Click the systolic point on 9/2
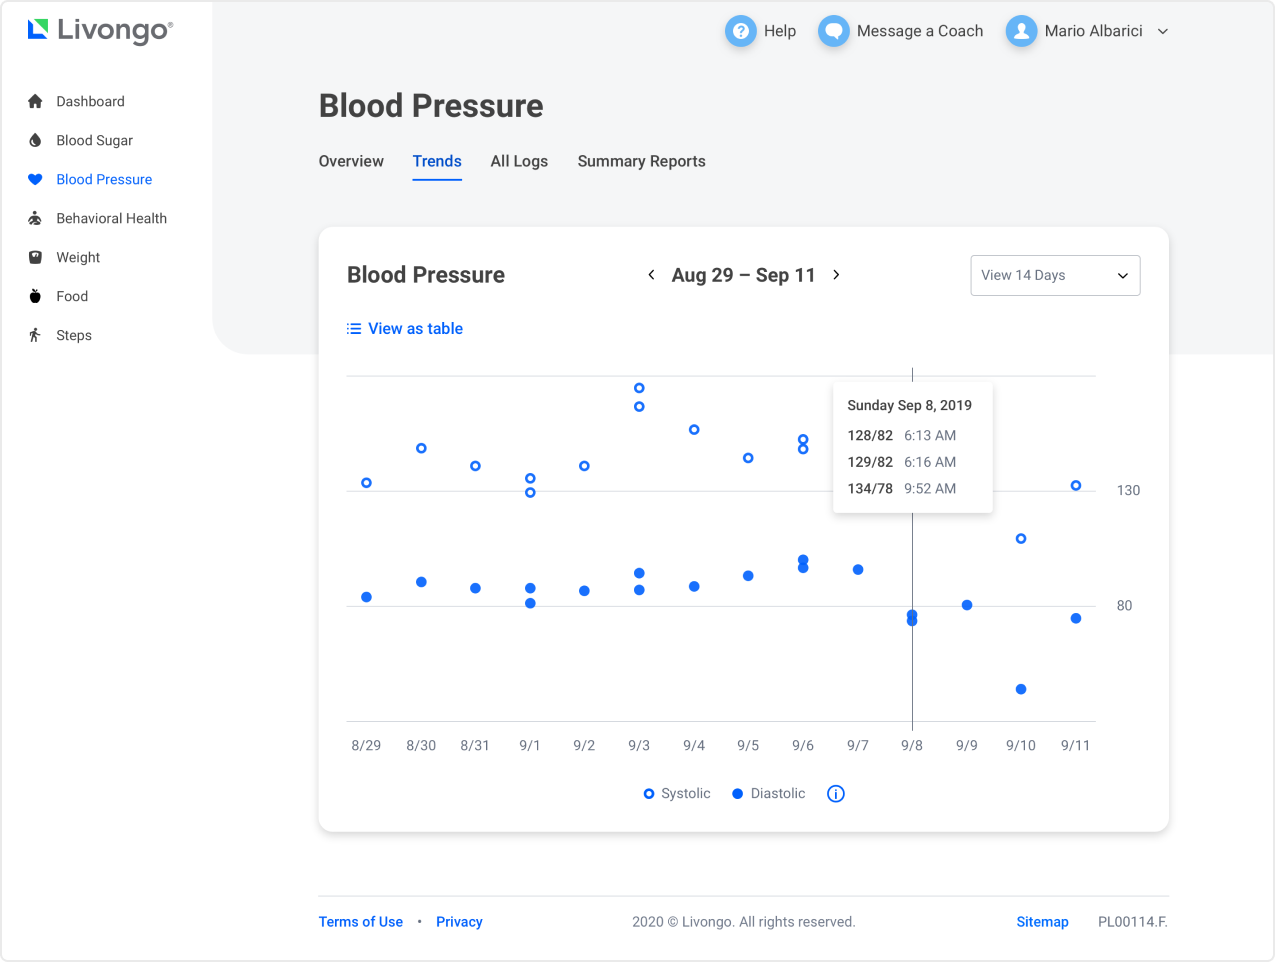Screen dimensions: 1275x962 coord(584,466)
